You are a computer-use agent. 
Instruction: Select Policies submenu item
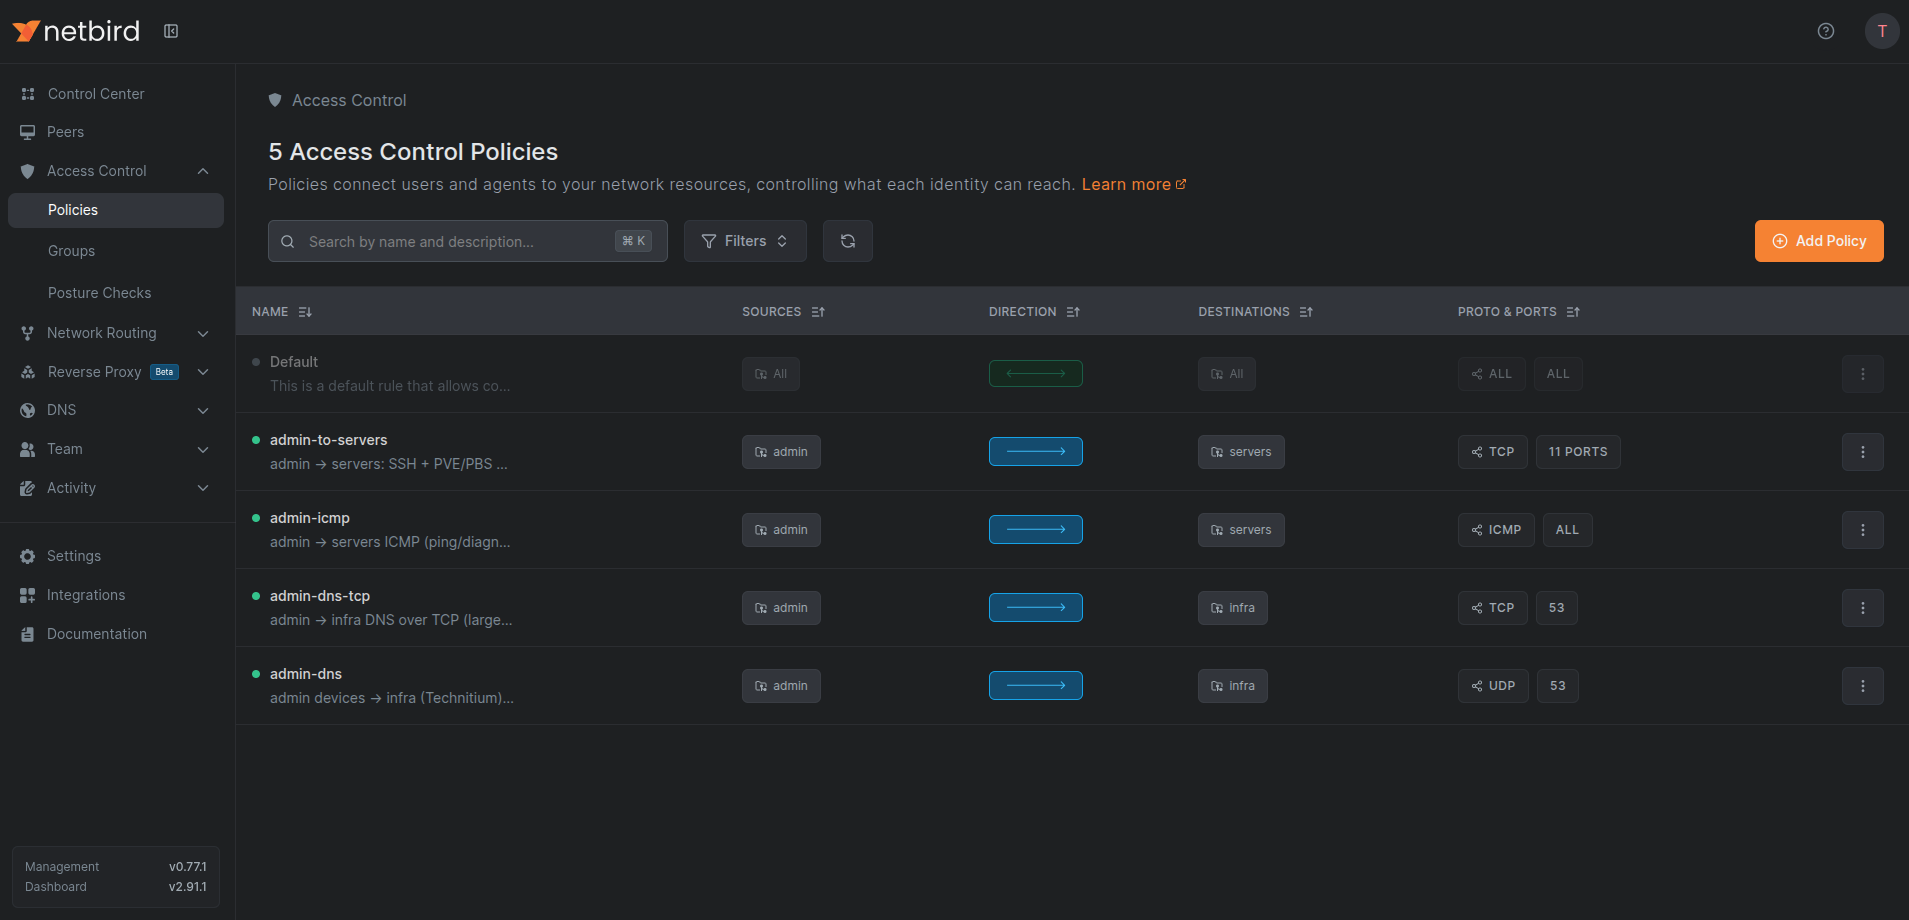[x=116, y=210]
